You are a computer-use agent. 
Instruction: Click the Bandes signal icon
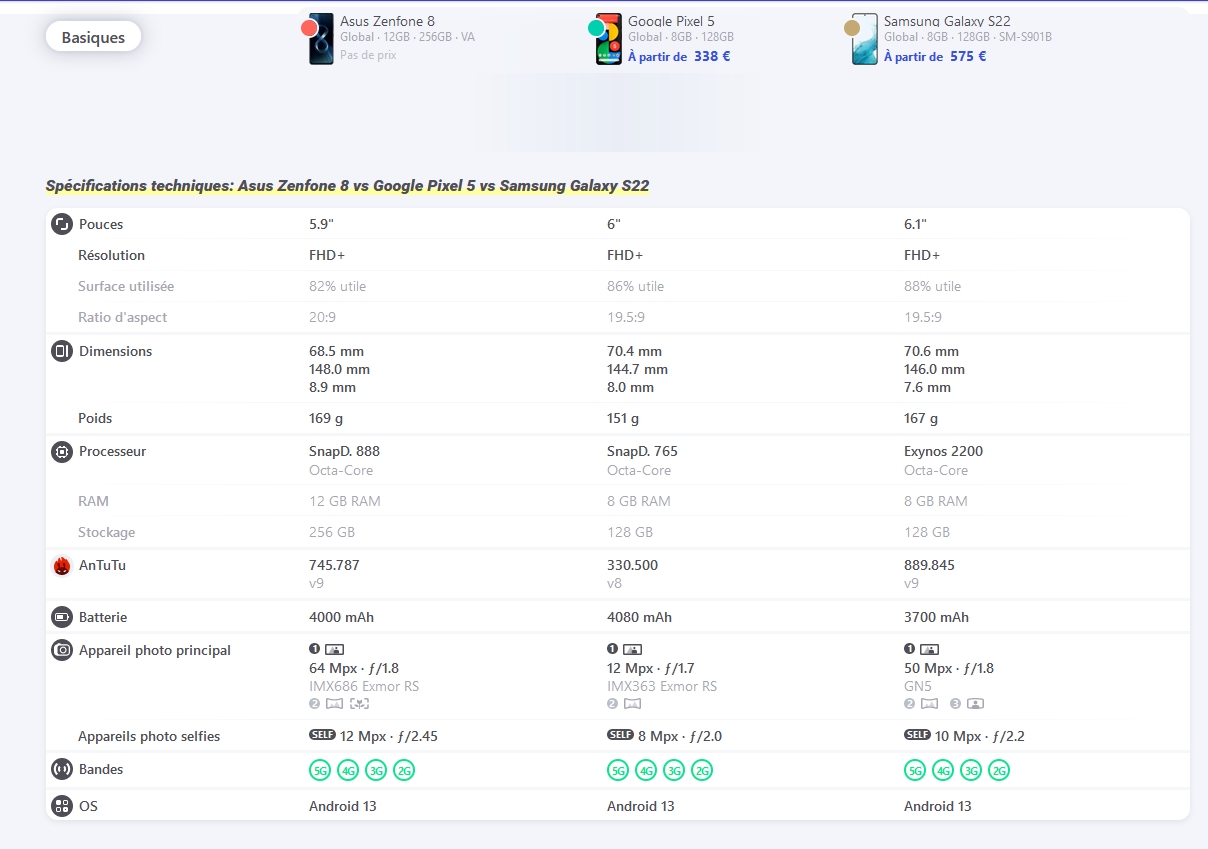tap(62, 769)
